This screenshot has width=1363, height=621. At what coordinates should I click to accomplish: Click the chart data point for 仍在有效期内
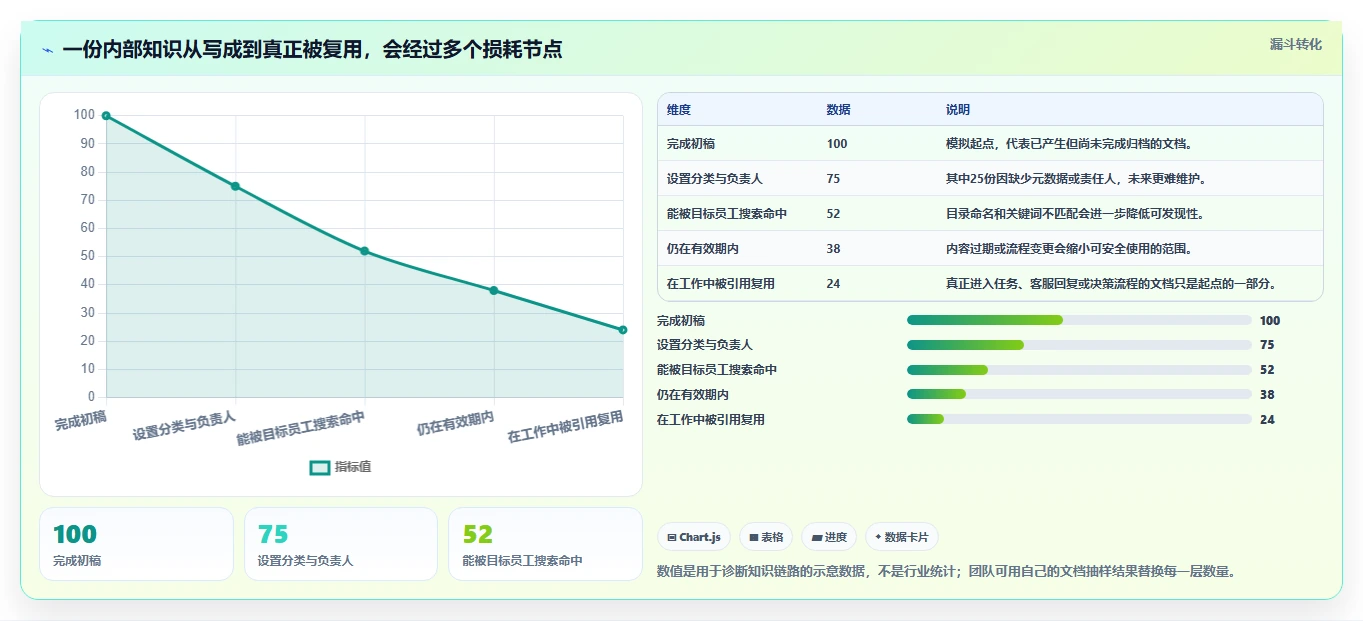point(494,290)
